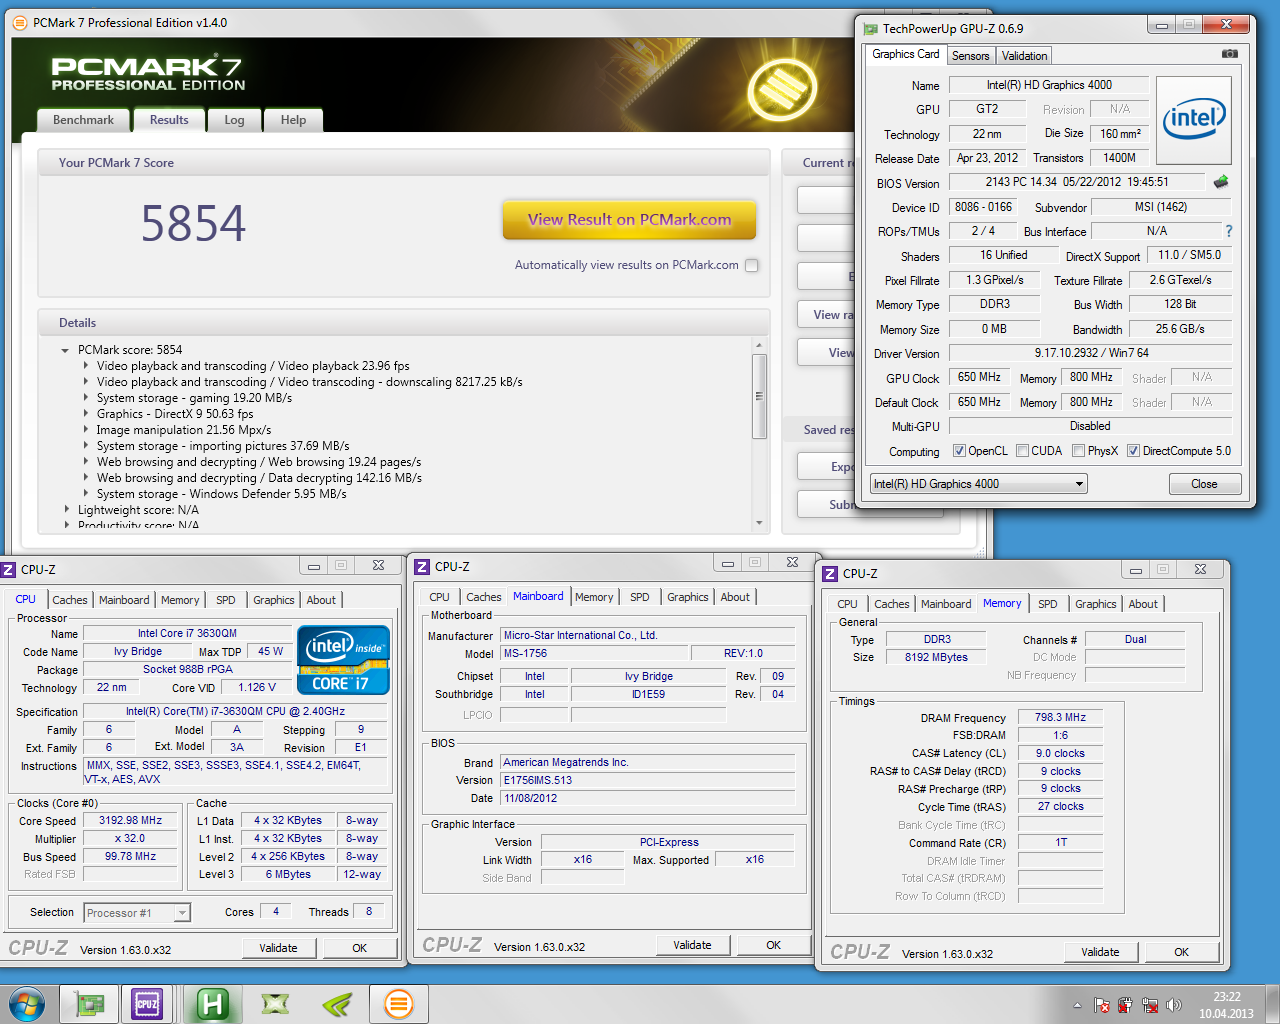Click the network tray icon

pos(1150,1005)
